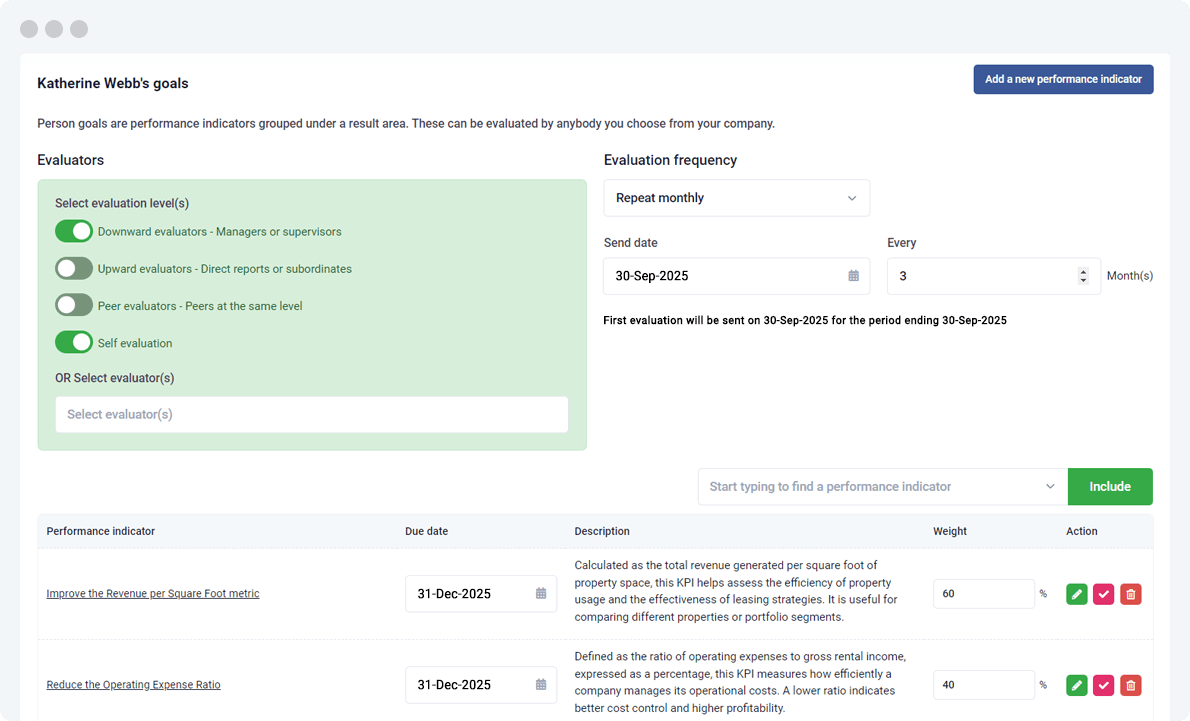Open calendar icon for Operating Expense Ratio due date
This screenshot has height=721, width=1190.
coord(541,685)
